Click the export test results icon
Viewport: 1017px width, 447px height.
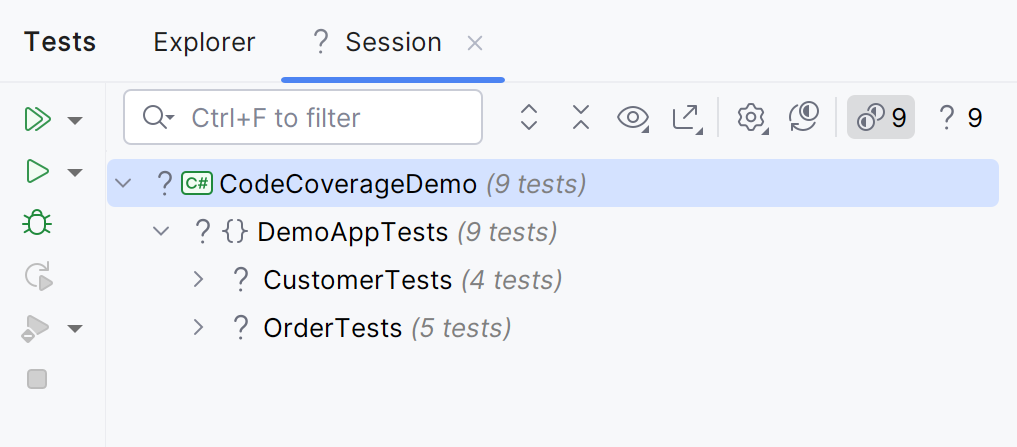686,118
